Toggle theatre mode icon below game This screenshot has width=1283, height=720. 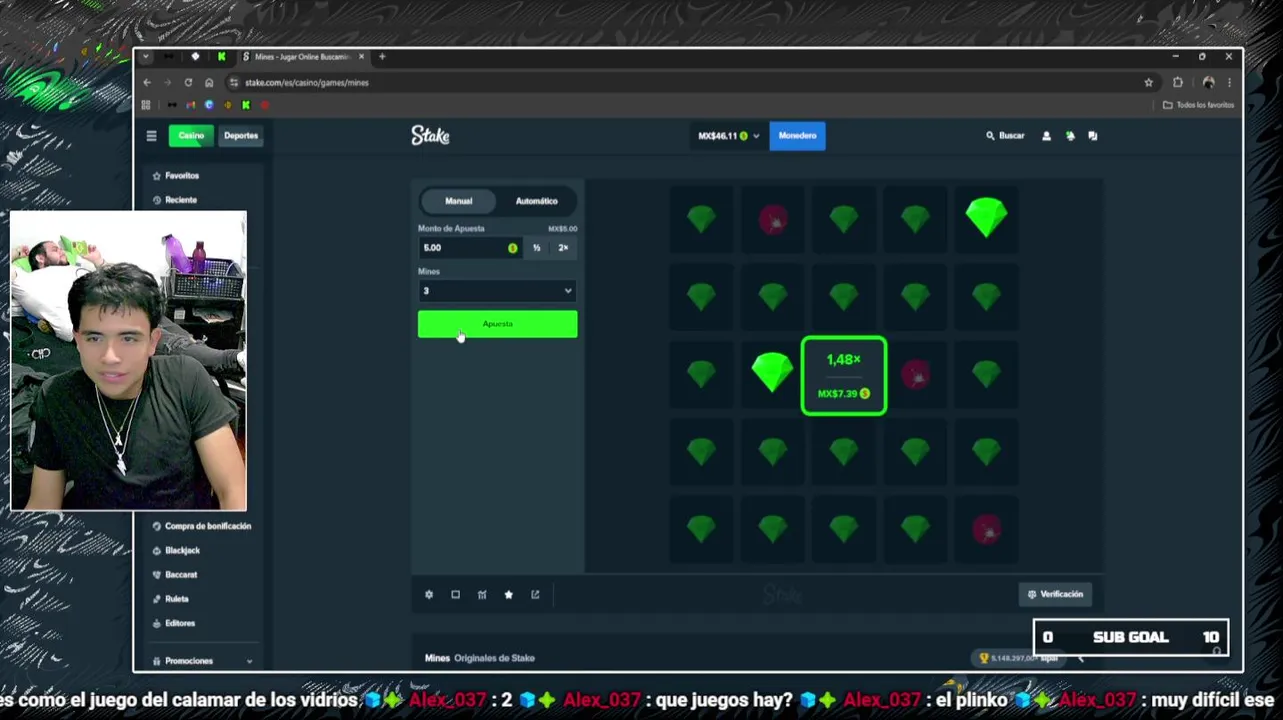click(455, 594)
